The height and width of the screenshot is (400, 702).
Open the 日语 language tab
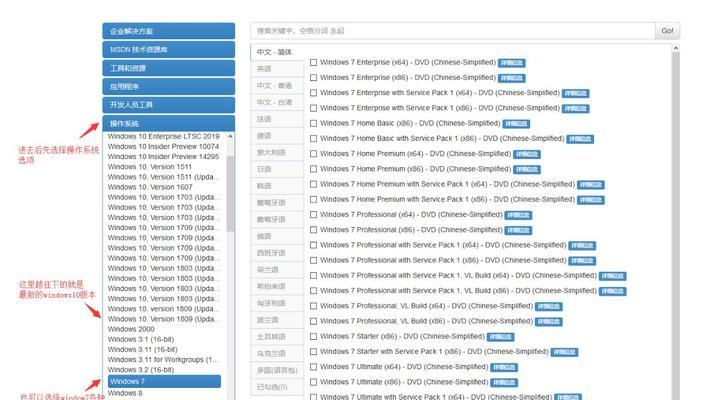(x=277, y=169)
